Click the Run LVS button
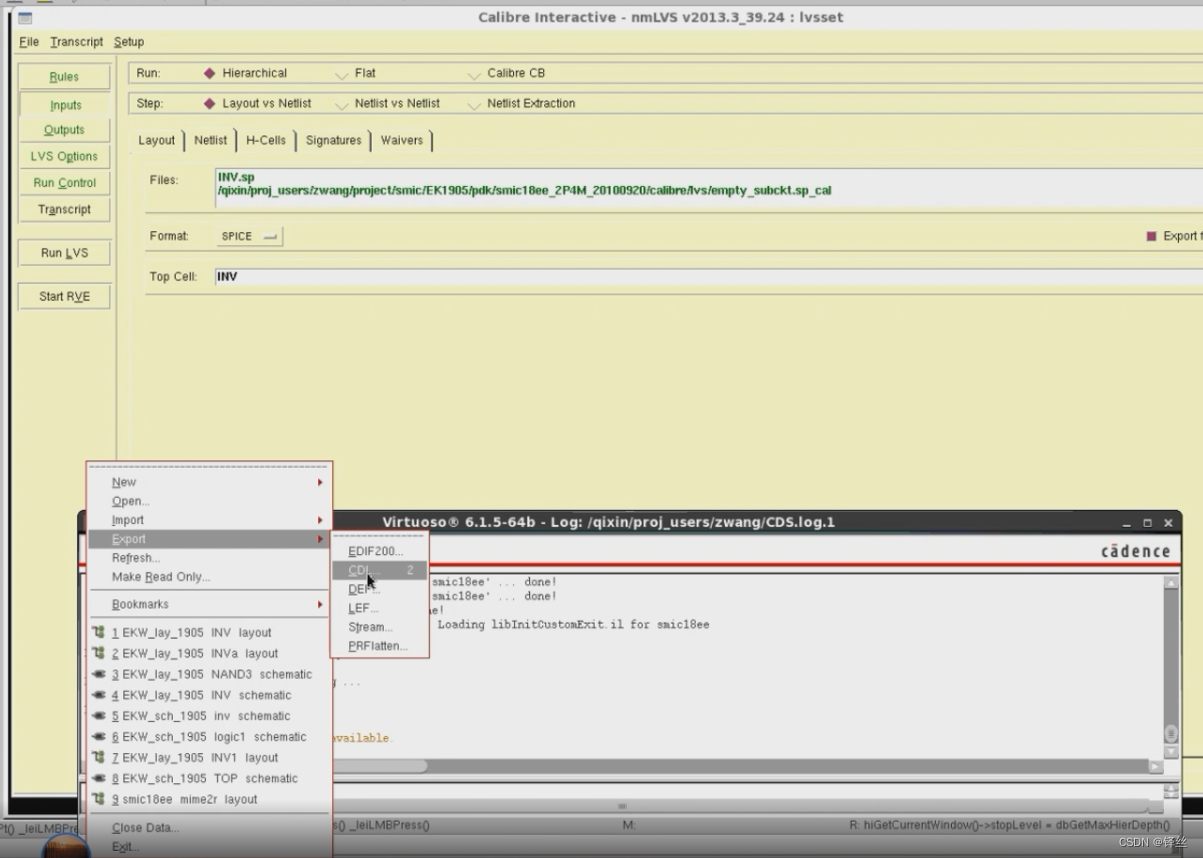Viewport: 1203px width, 858px height. click(x=64, y=253)
